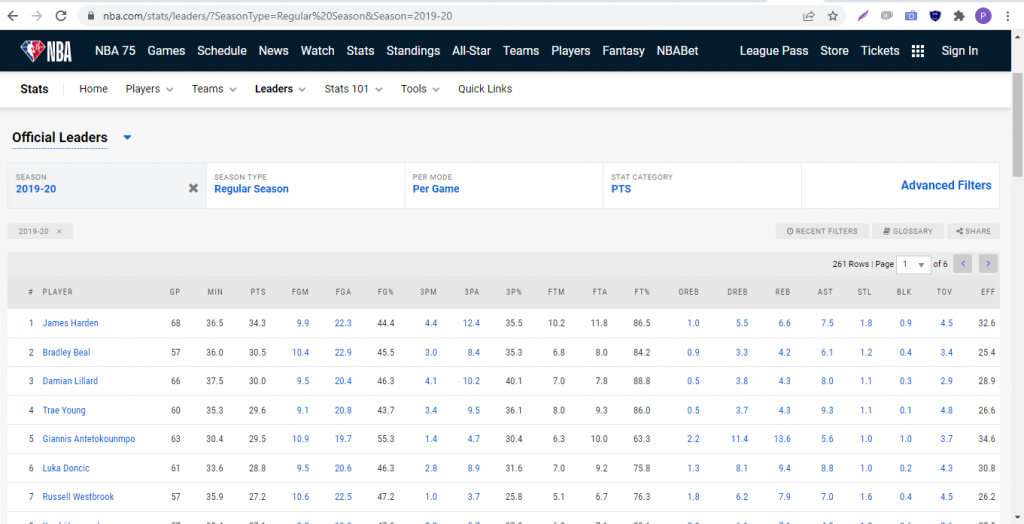This screenshot has height=524, width=1024.
Task: Open Schedule in top navigation
Action: [x=222, y=51]
